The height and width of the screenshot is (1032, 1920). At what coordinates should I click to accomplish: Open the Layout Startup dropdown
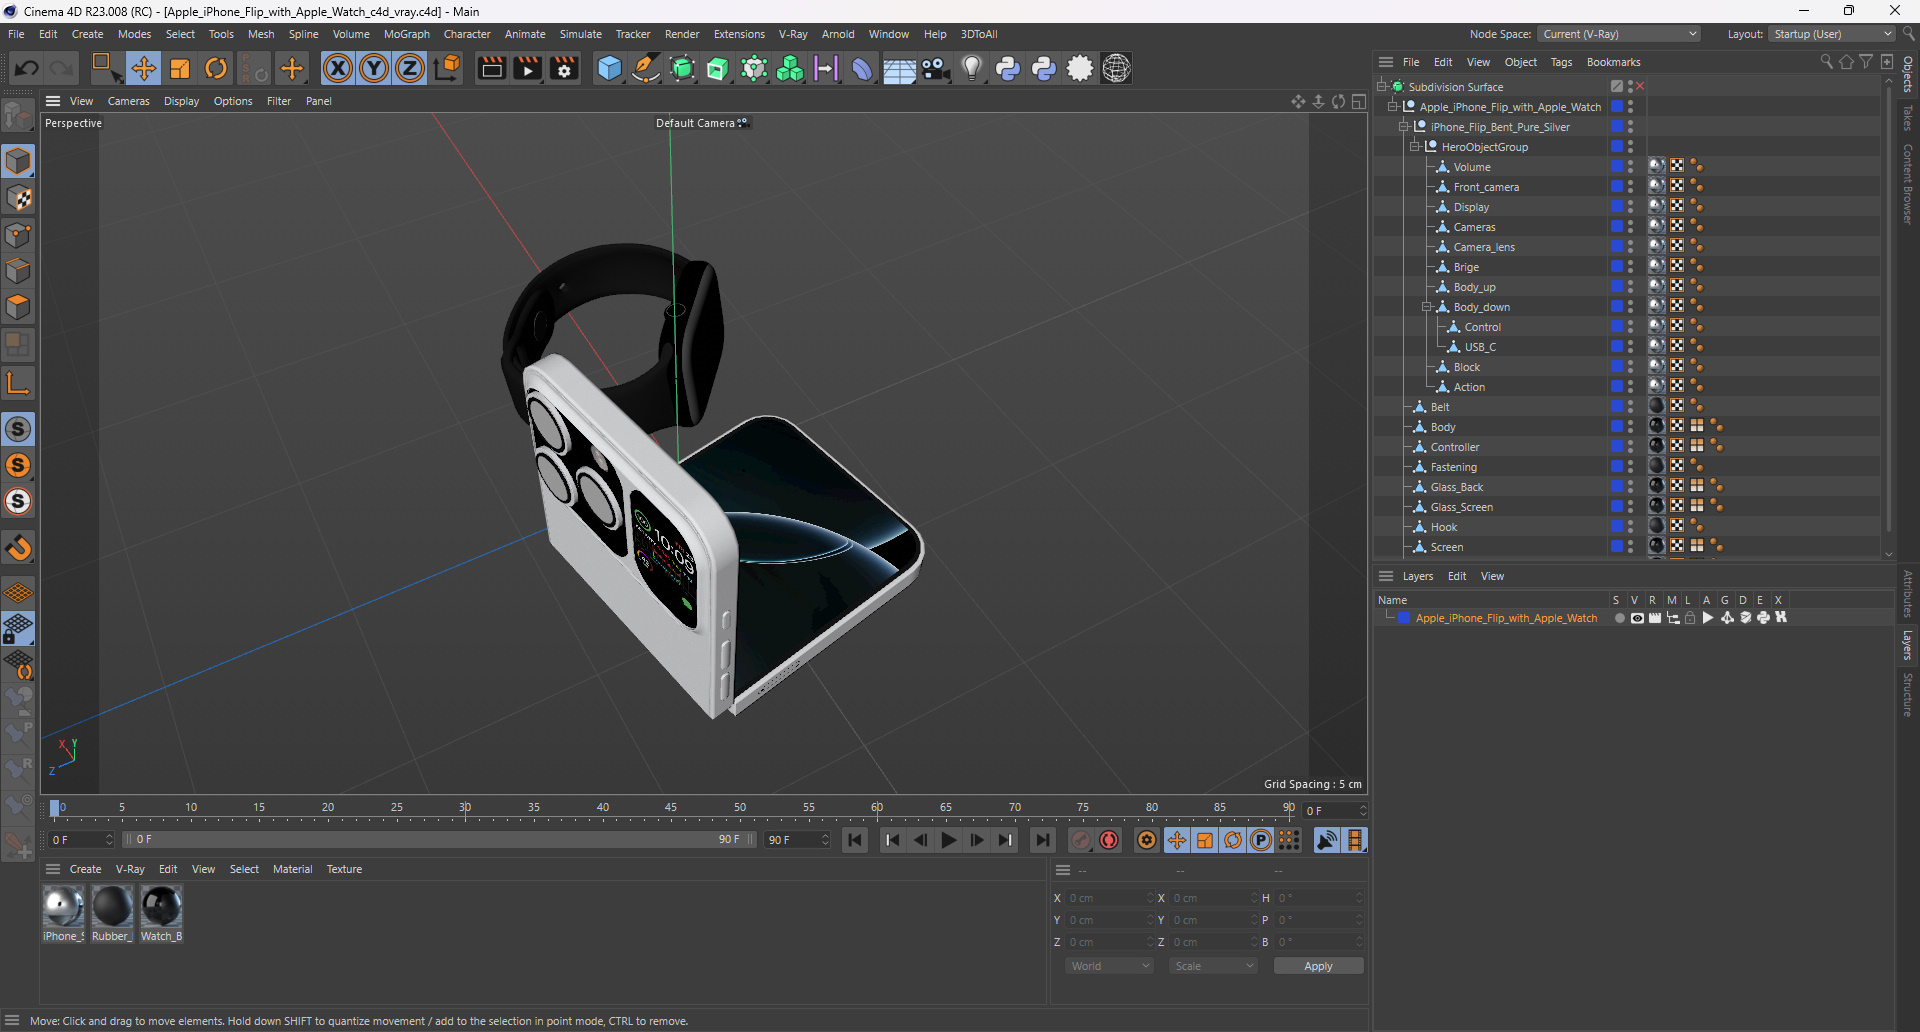pyautogui.click(x=1832, y=34)
